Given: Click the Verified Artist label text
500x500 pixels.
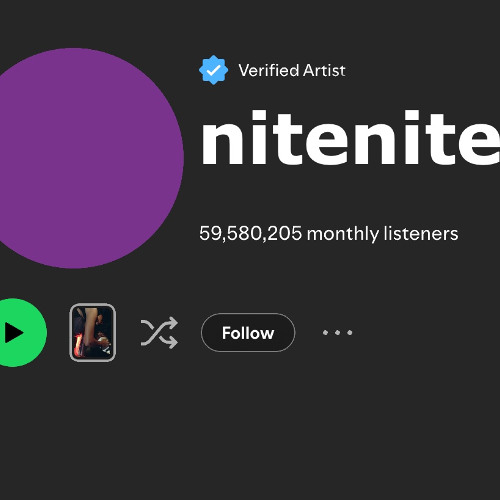Looking at the screenshot, I should coord(292,70).
